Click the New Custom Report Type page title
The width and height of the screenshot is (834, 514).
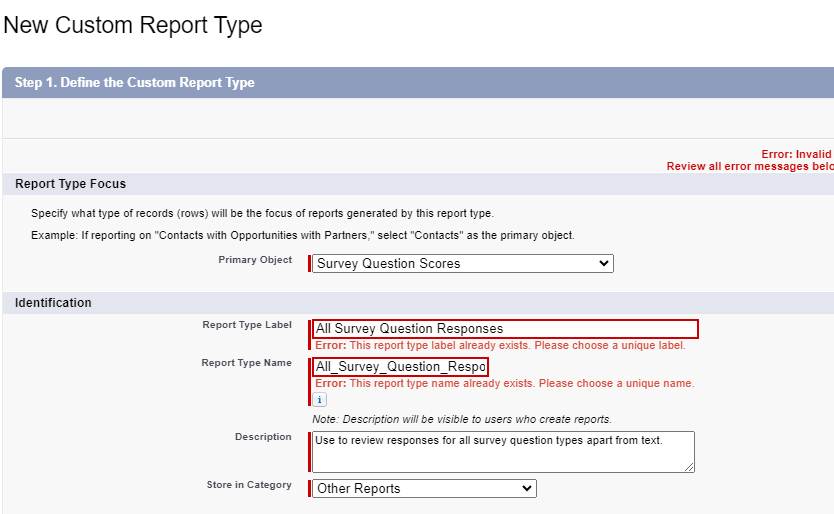(133, 25)
